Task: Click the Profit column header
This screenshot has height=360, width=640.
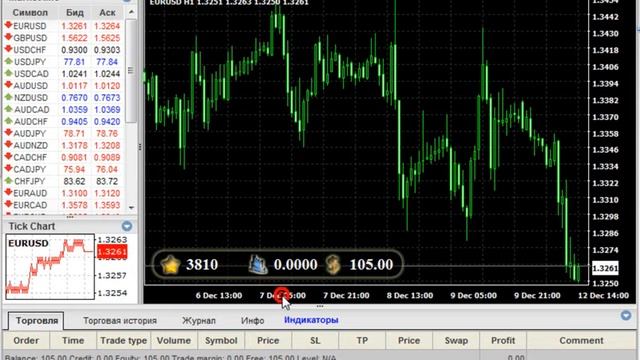Action: tap(503, 340)
